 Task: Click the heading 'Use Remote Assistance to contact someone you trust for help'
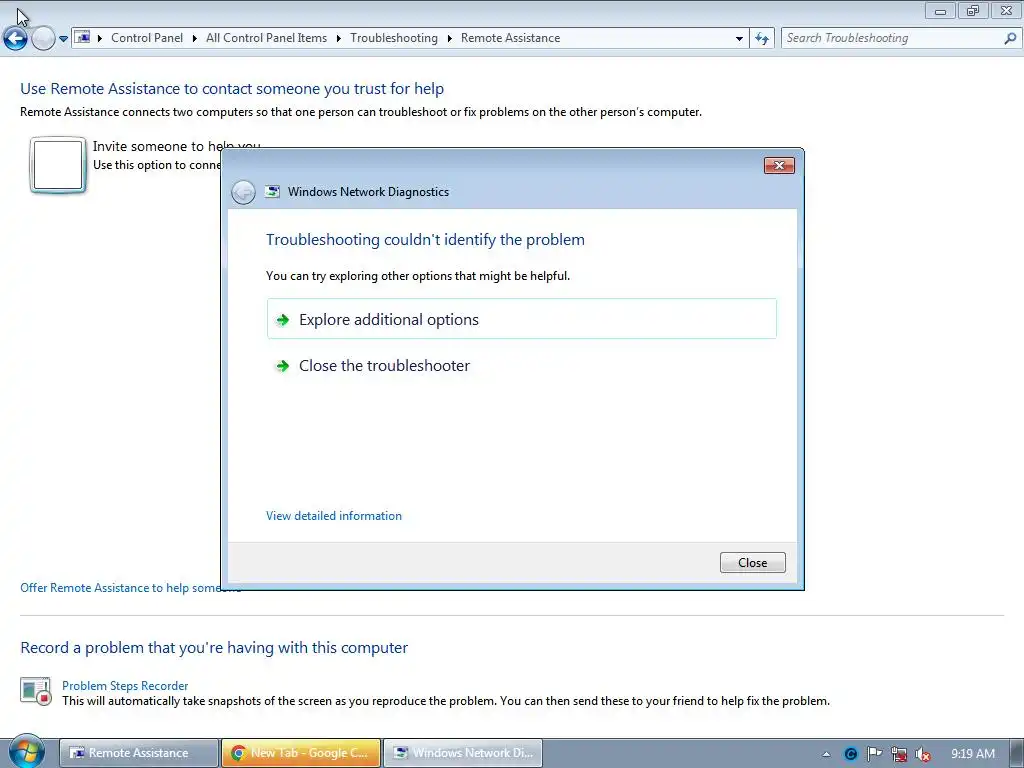pyautogui.click(x=232, y=89)
